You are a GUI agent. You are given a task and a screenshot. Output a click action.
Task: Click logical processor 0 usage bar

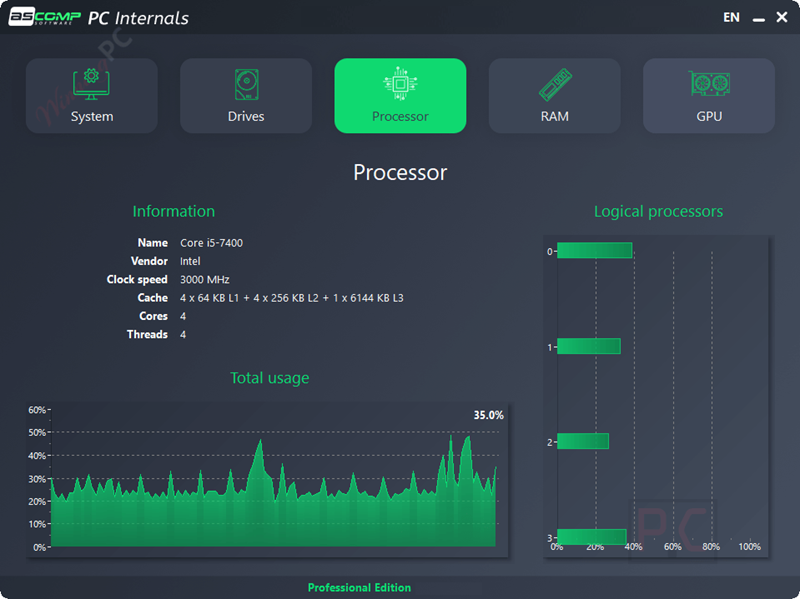tap(594, 251)
